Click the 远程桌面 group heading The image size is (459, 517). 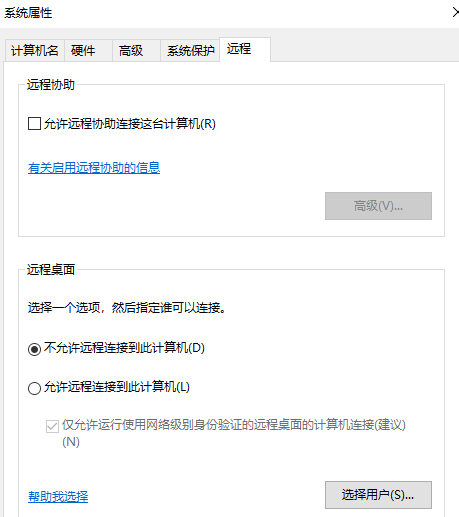click(x=51, y=270)
